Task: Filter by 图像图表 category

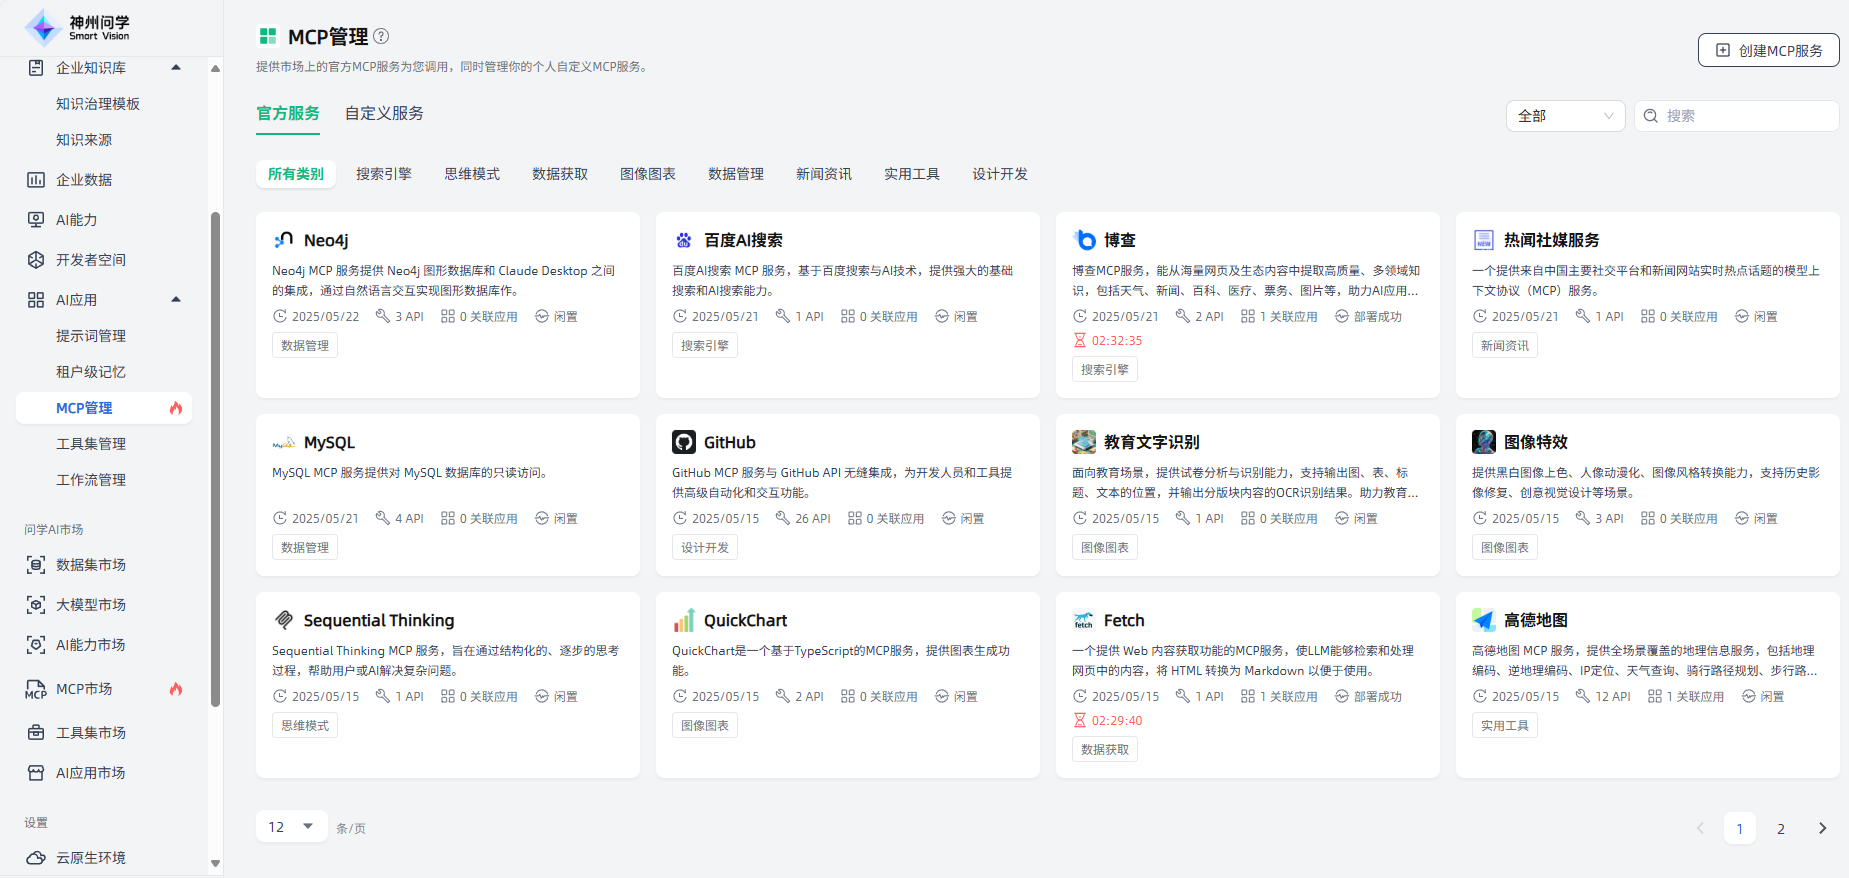Action: point(648,174)
